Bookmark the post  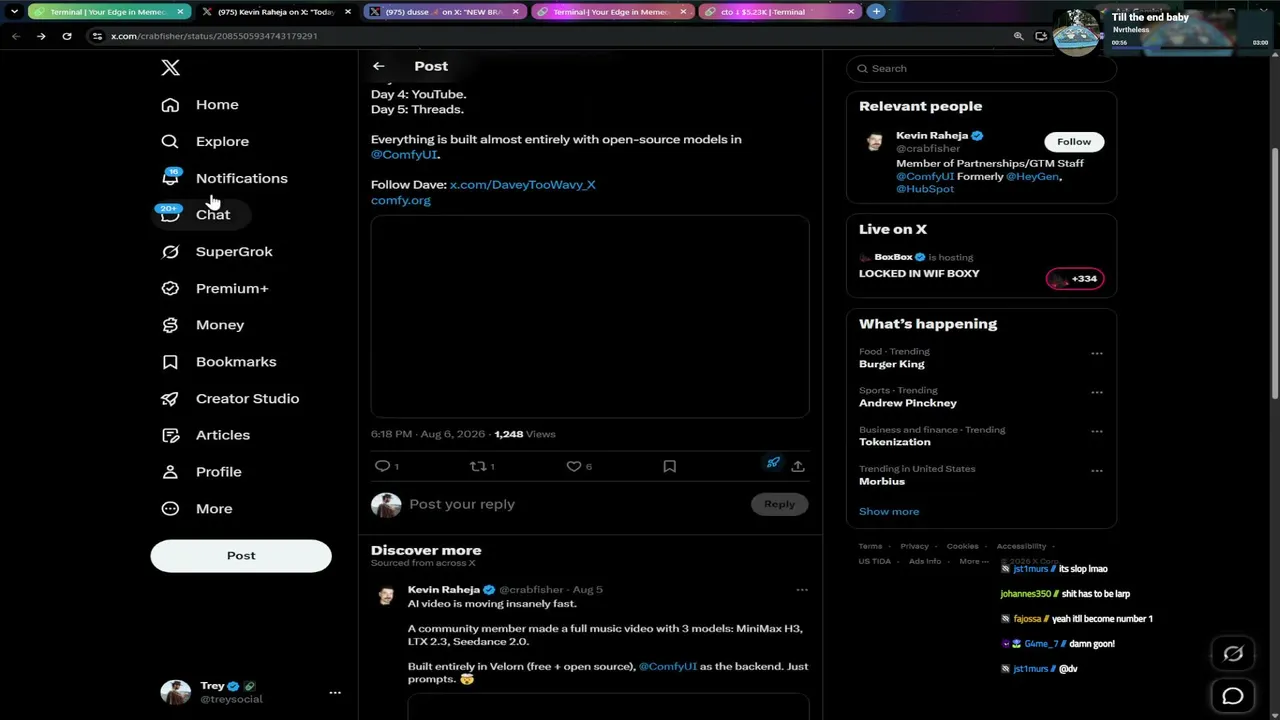coord(670,466)
